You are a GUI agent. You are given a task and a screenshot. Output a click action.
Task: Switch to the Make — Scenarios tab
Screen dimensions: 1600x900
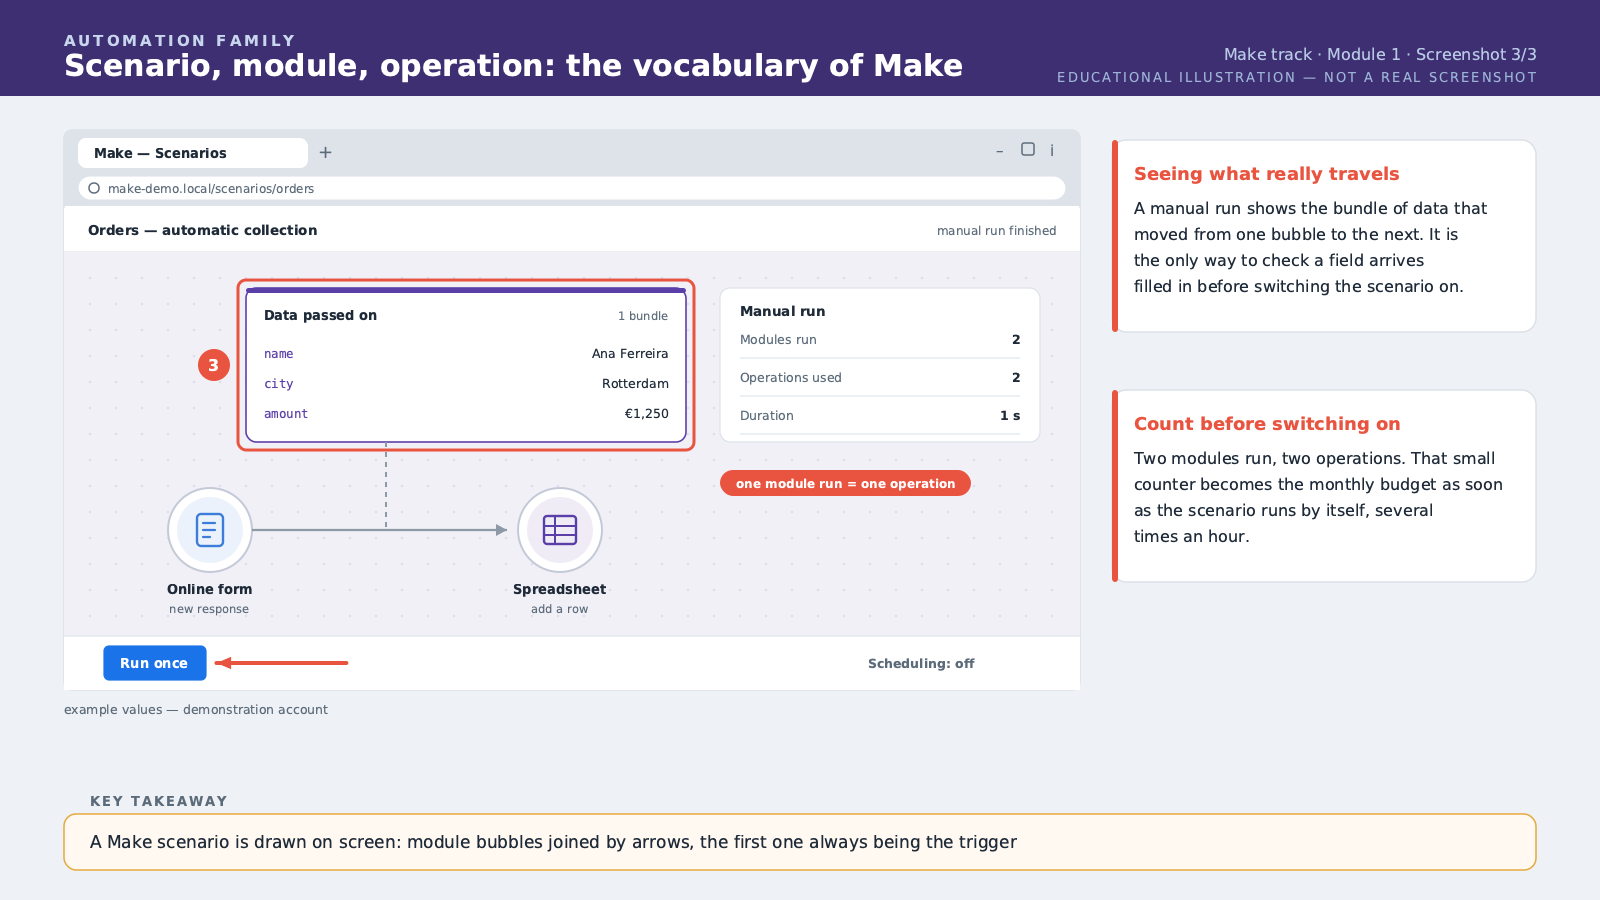click(x=193, y=153)
